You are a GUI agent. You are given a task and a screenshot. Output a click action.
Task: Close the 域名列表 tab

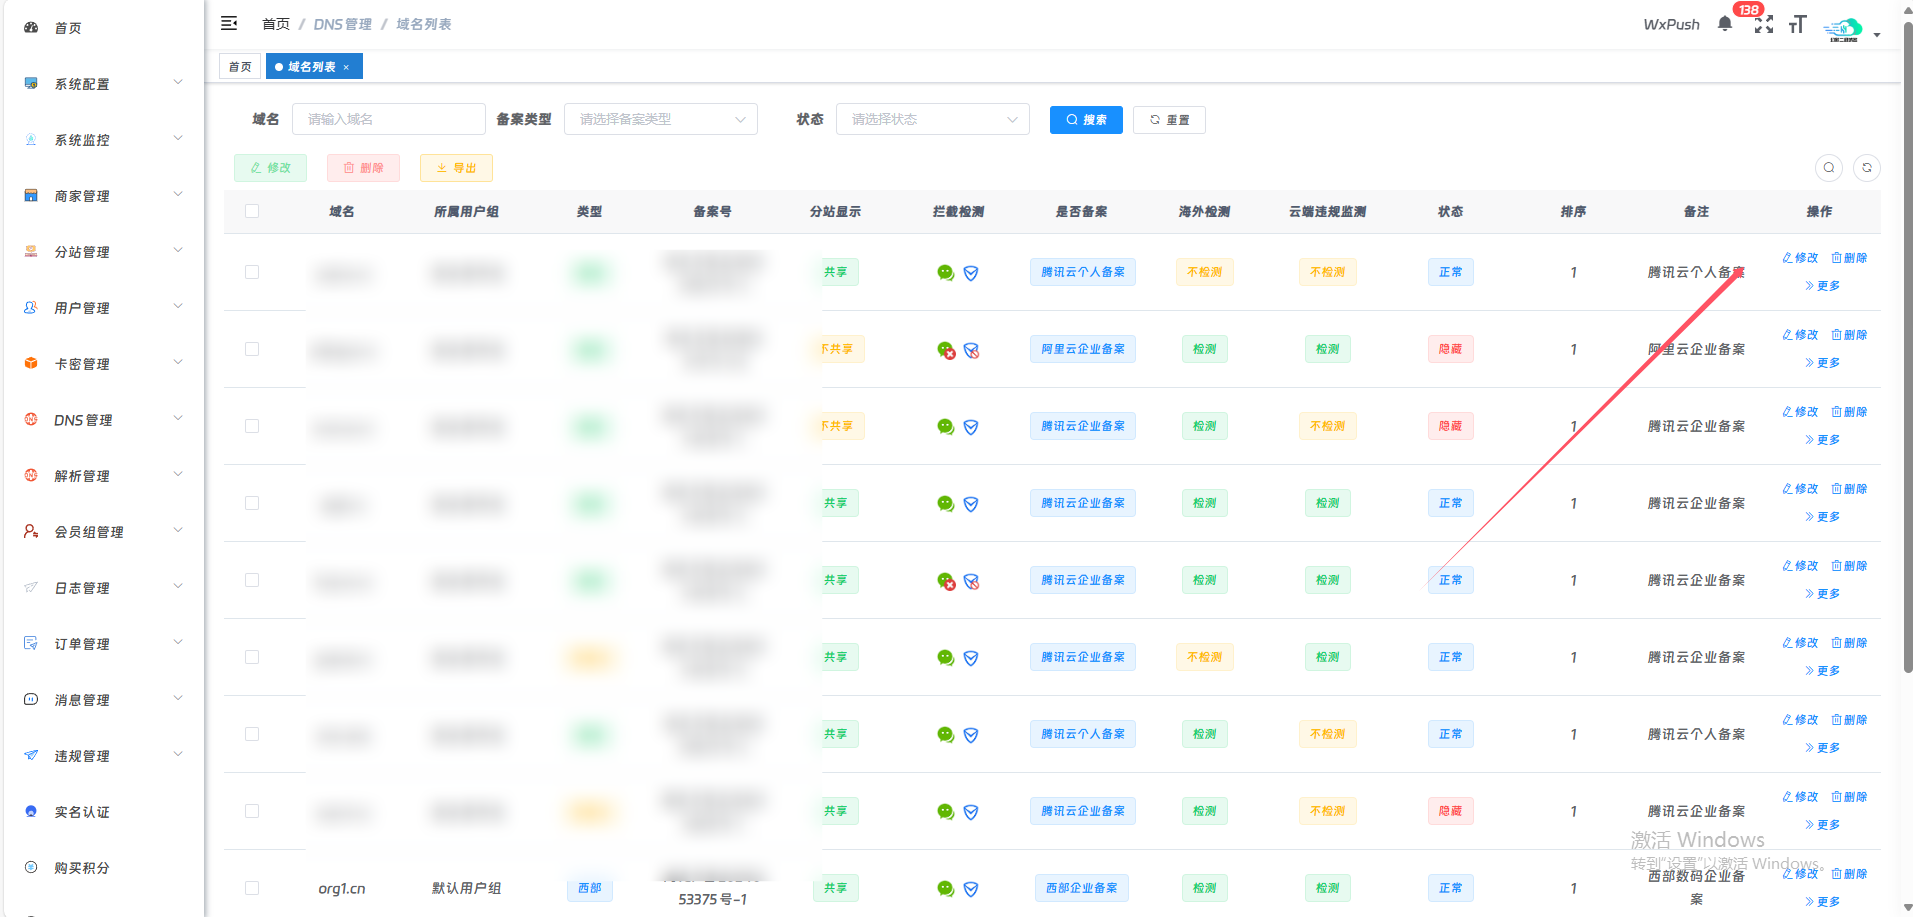346,67
